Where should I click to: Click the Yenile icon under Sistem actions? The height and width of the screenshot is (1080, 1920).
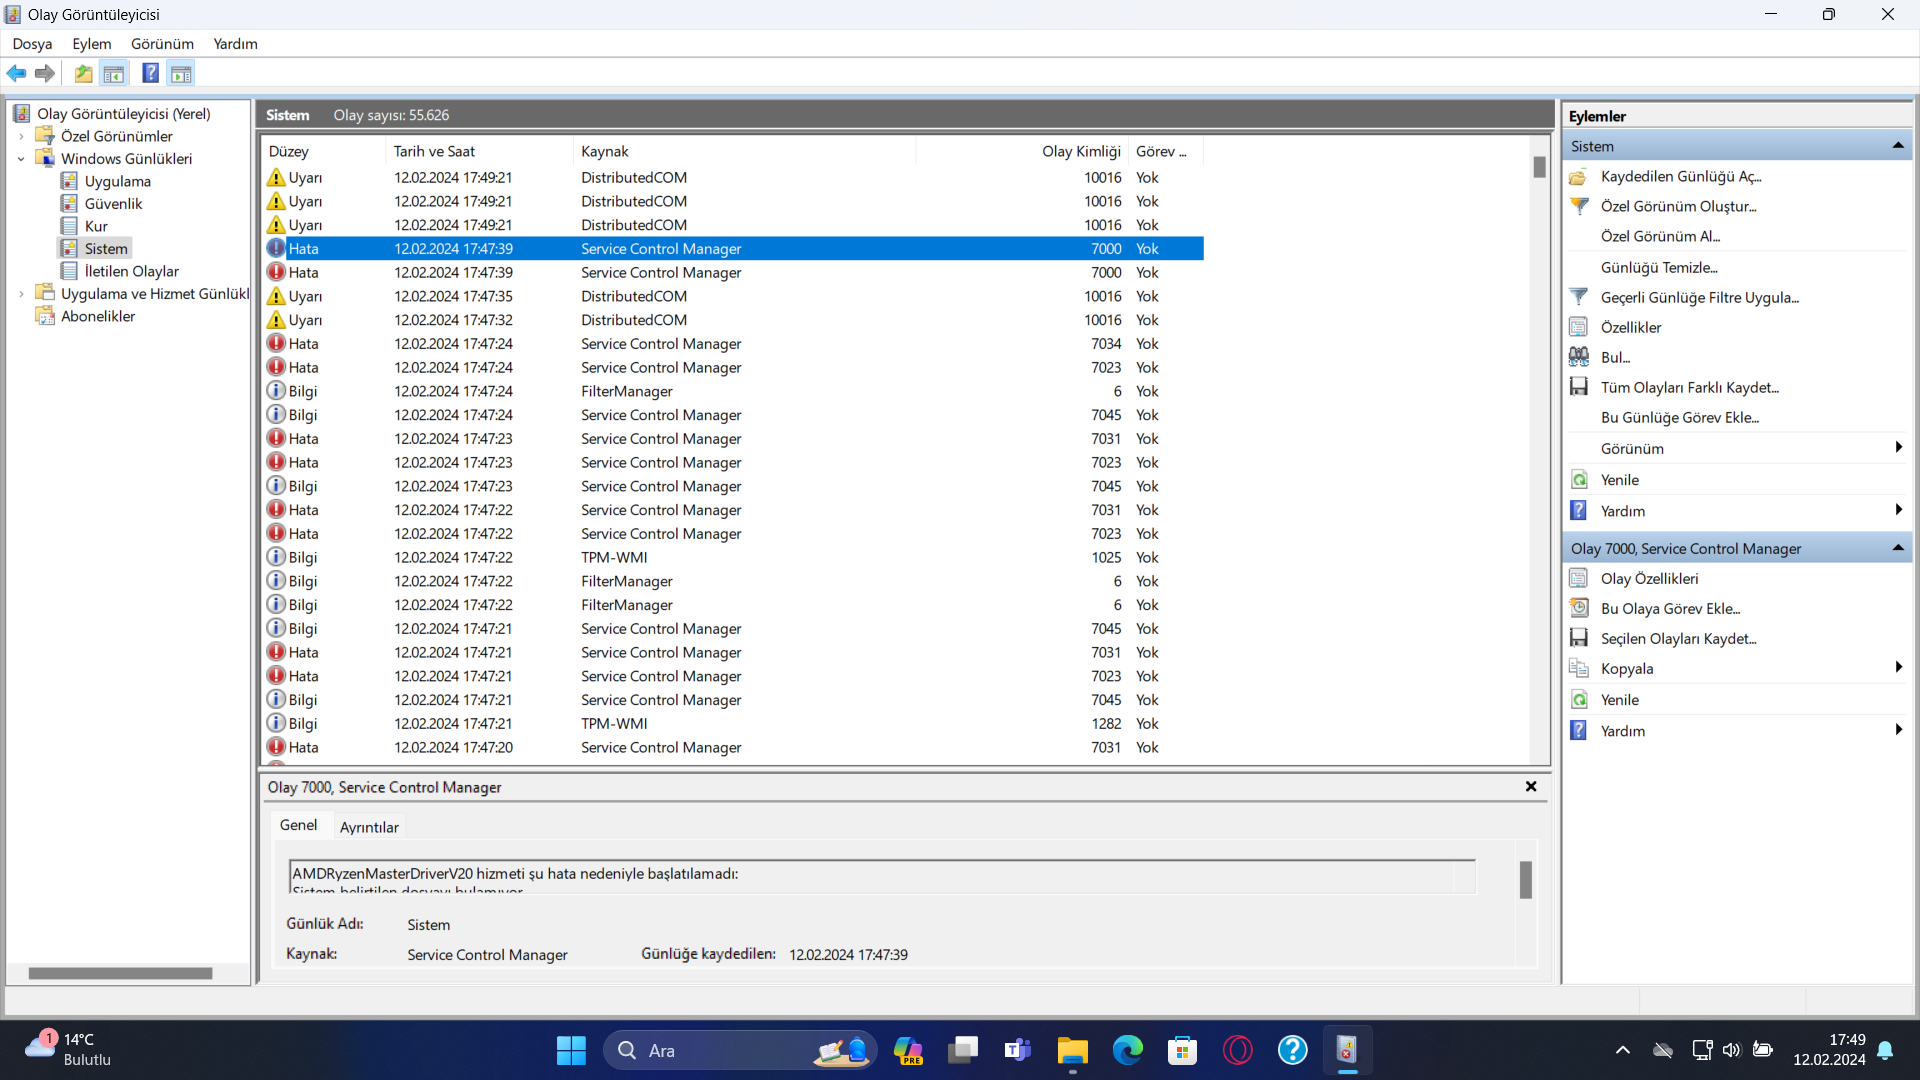click(x=1579, y=480)
